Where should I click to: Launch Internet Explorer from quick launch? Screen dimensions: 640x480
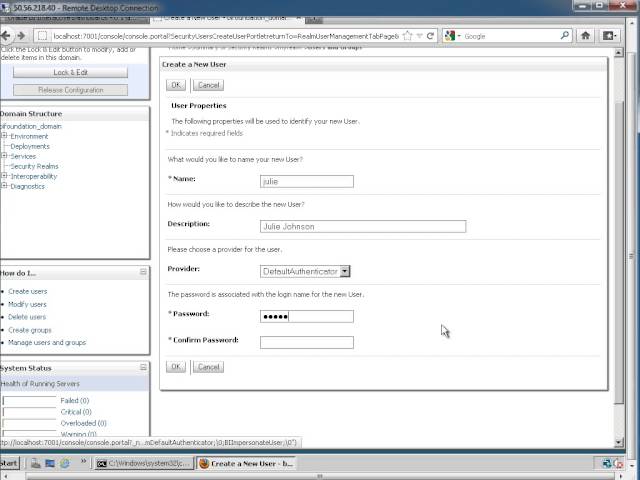[64, 463]
